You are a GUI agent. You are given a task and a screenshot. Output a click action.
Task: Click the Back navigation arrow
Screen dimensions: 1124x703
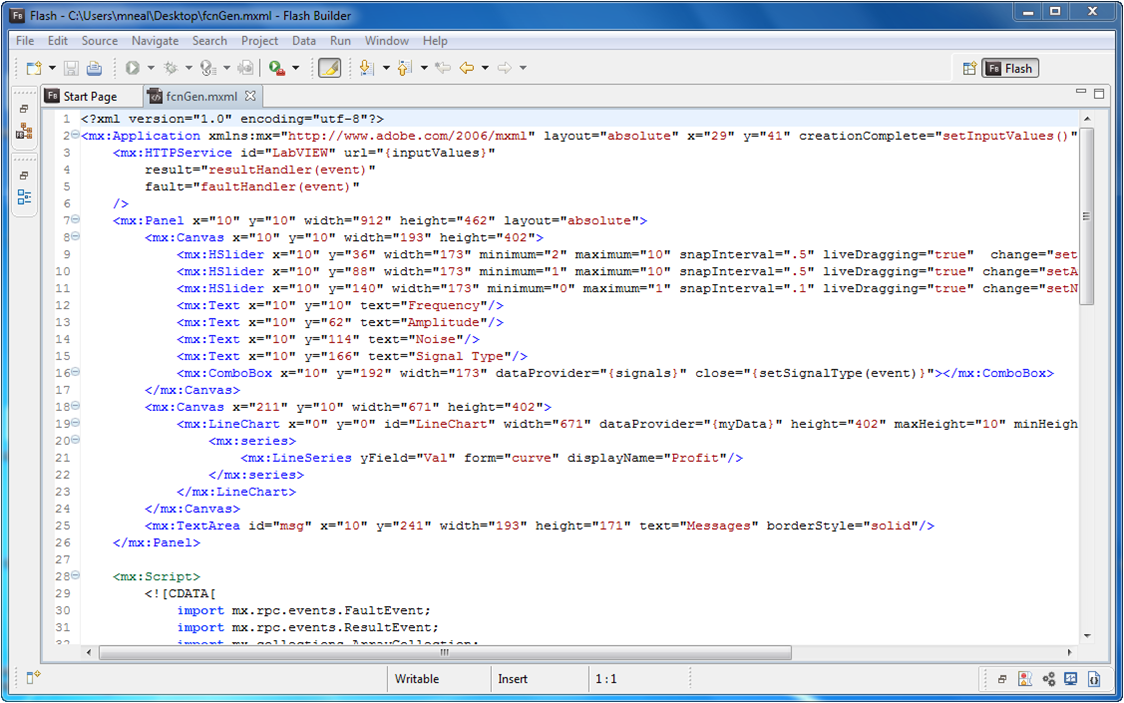point(466,68)
